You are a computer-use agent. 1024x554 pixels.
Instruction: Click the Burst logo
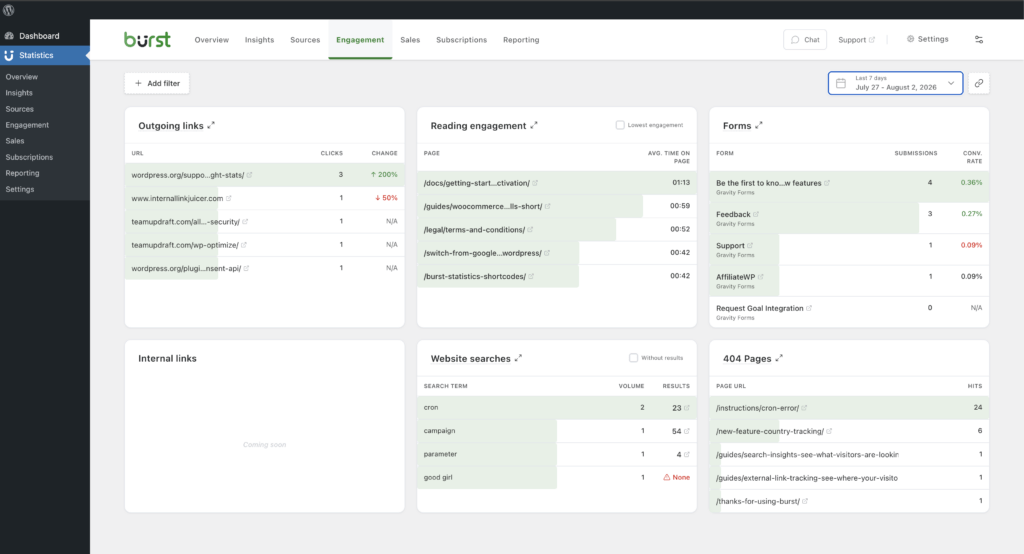tap(148, 40)
